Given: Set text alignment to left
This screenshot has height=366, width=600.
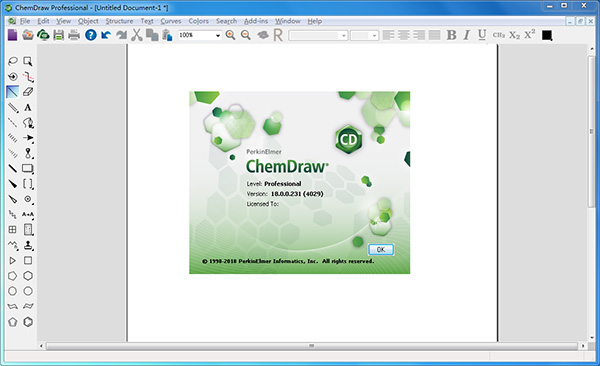Looking at the screenshot, I should point(388,35).
